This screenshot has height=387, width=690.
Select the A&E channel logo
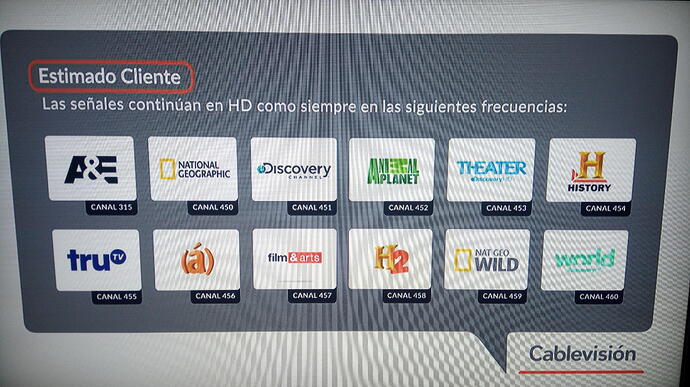(90, 168)
